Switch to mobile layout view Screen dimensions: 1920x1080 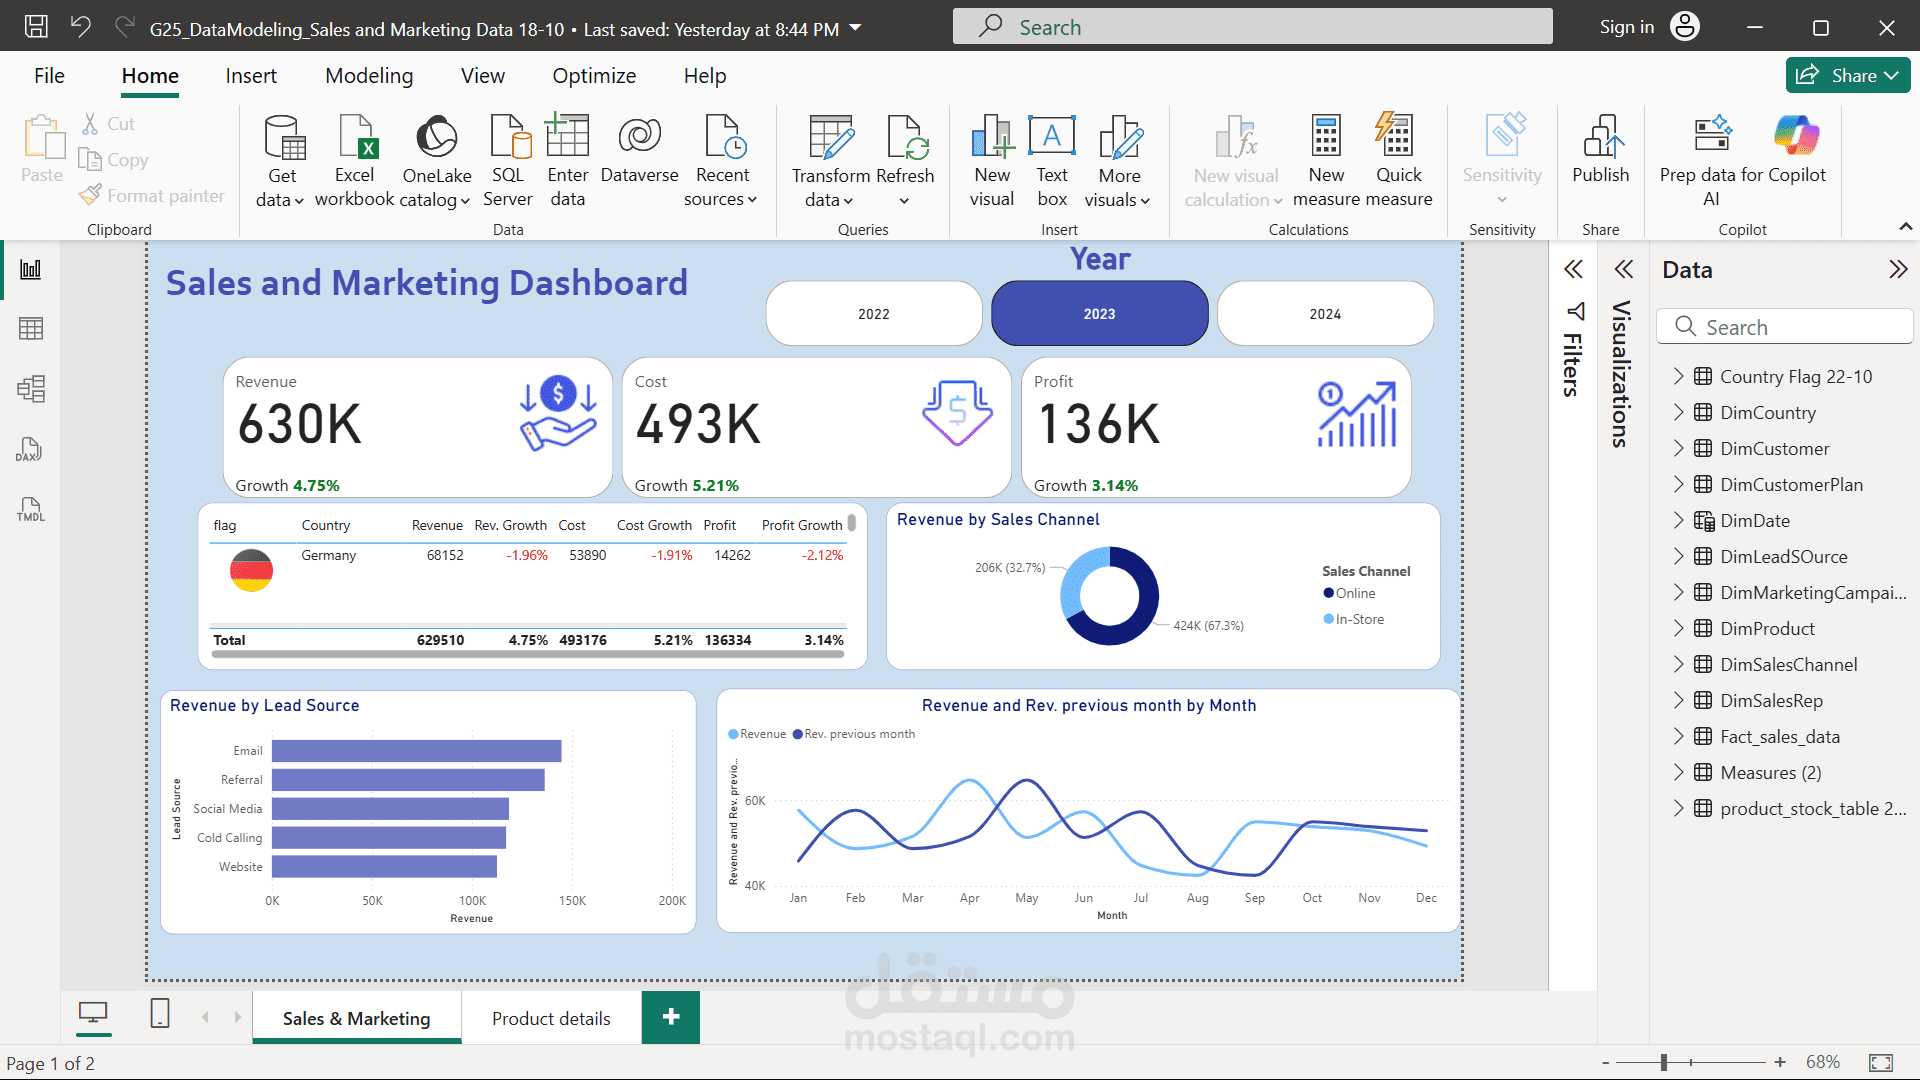pyautogui.click(x=160, y=1014)
